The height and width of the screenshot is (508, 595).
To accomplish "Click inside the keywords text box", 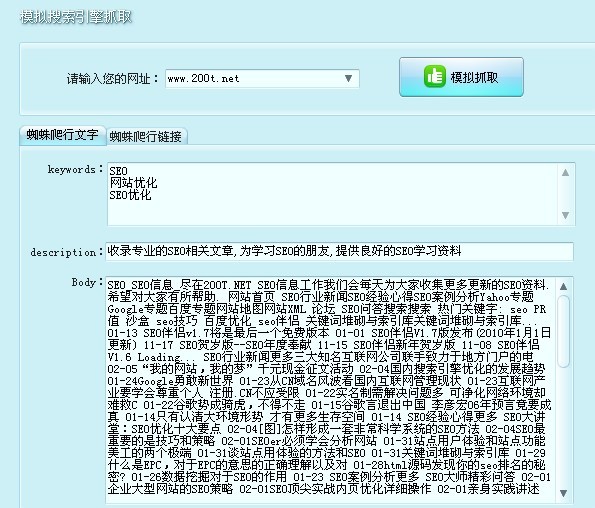I will pos(341,194).
